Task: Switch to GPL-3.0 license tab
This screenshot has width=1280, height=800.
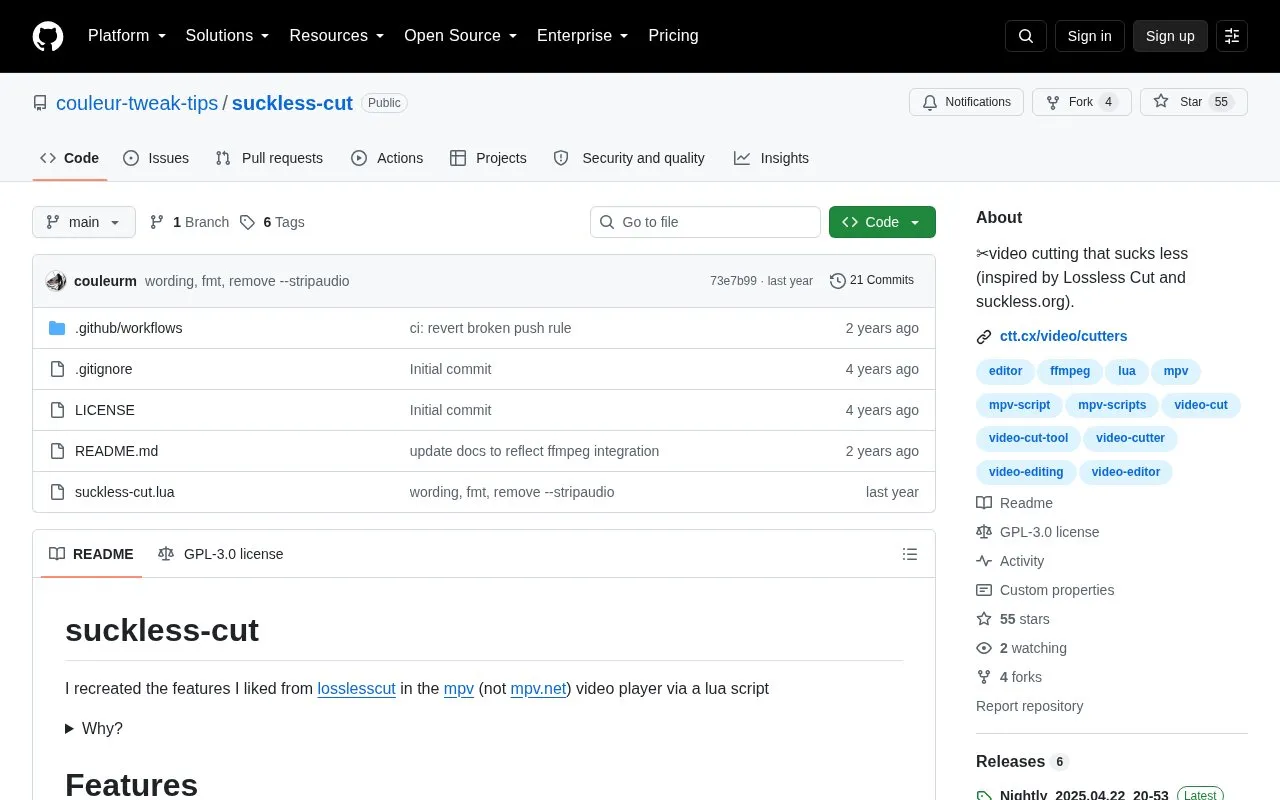Action: coord(221,554)
